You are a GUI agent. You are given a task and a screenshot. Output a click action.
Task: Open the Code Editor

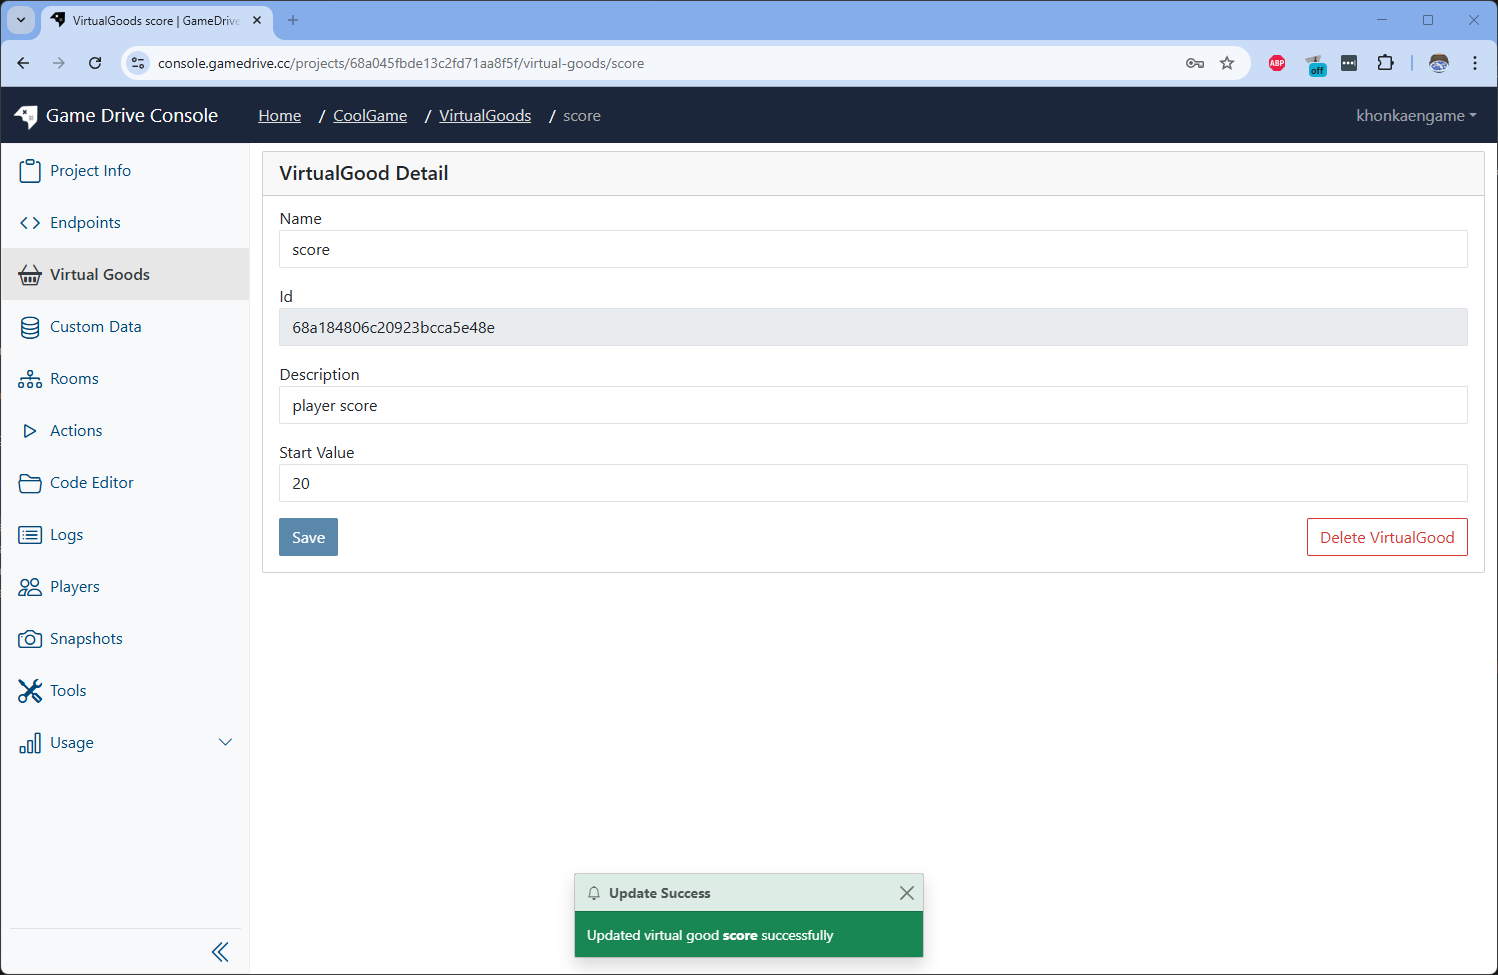91,482
